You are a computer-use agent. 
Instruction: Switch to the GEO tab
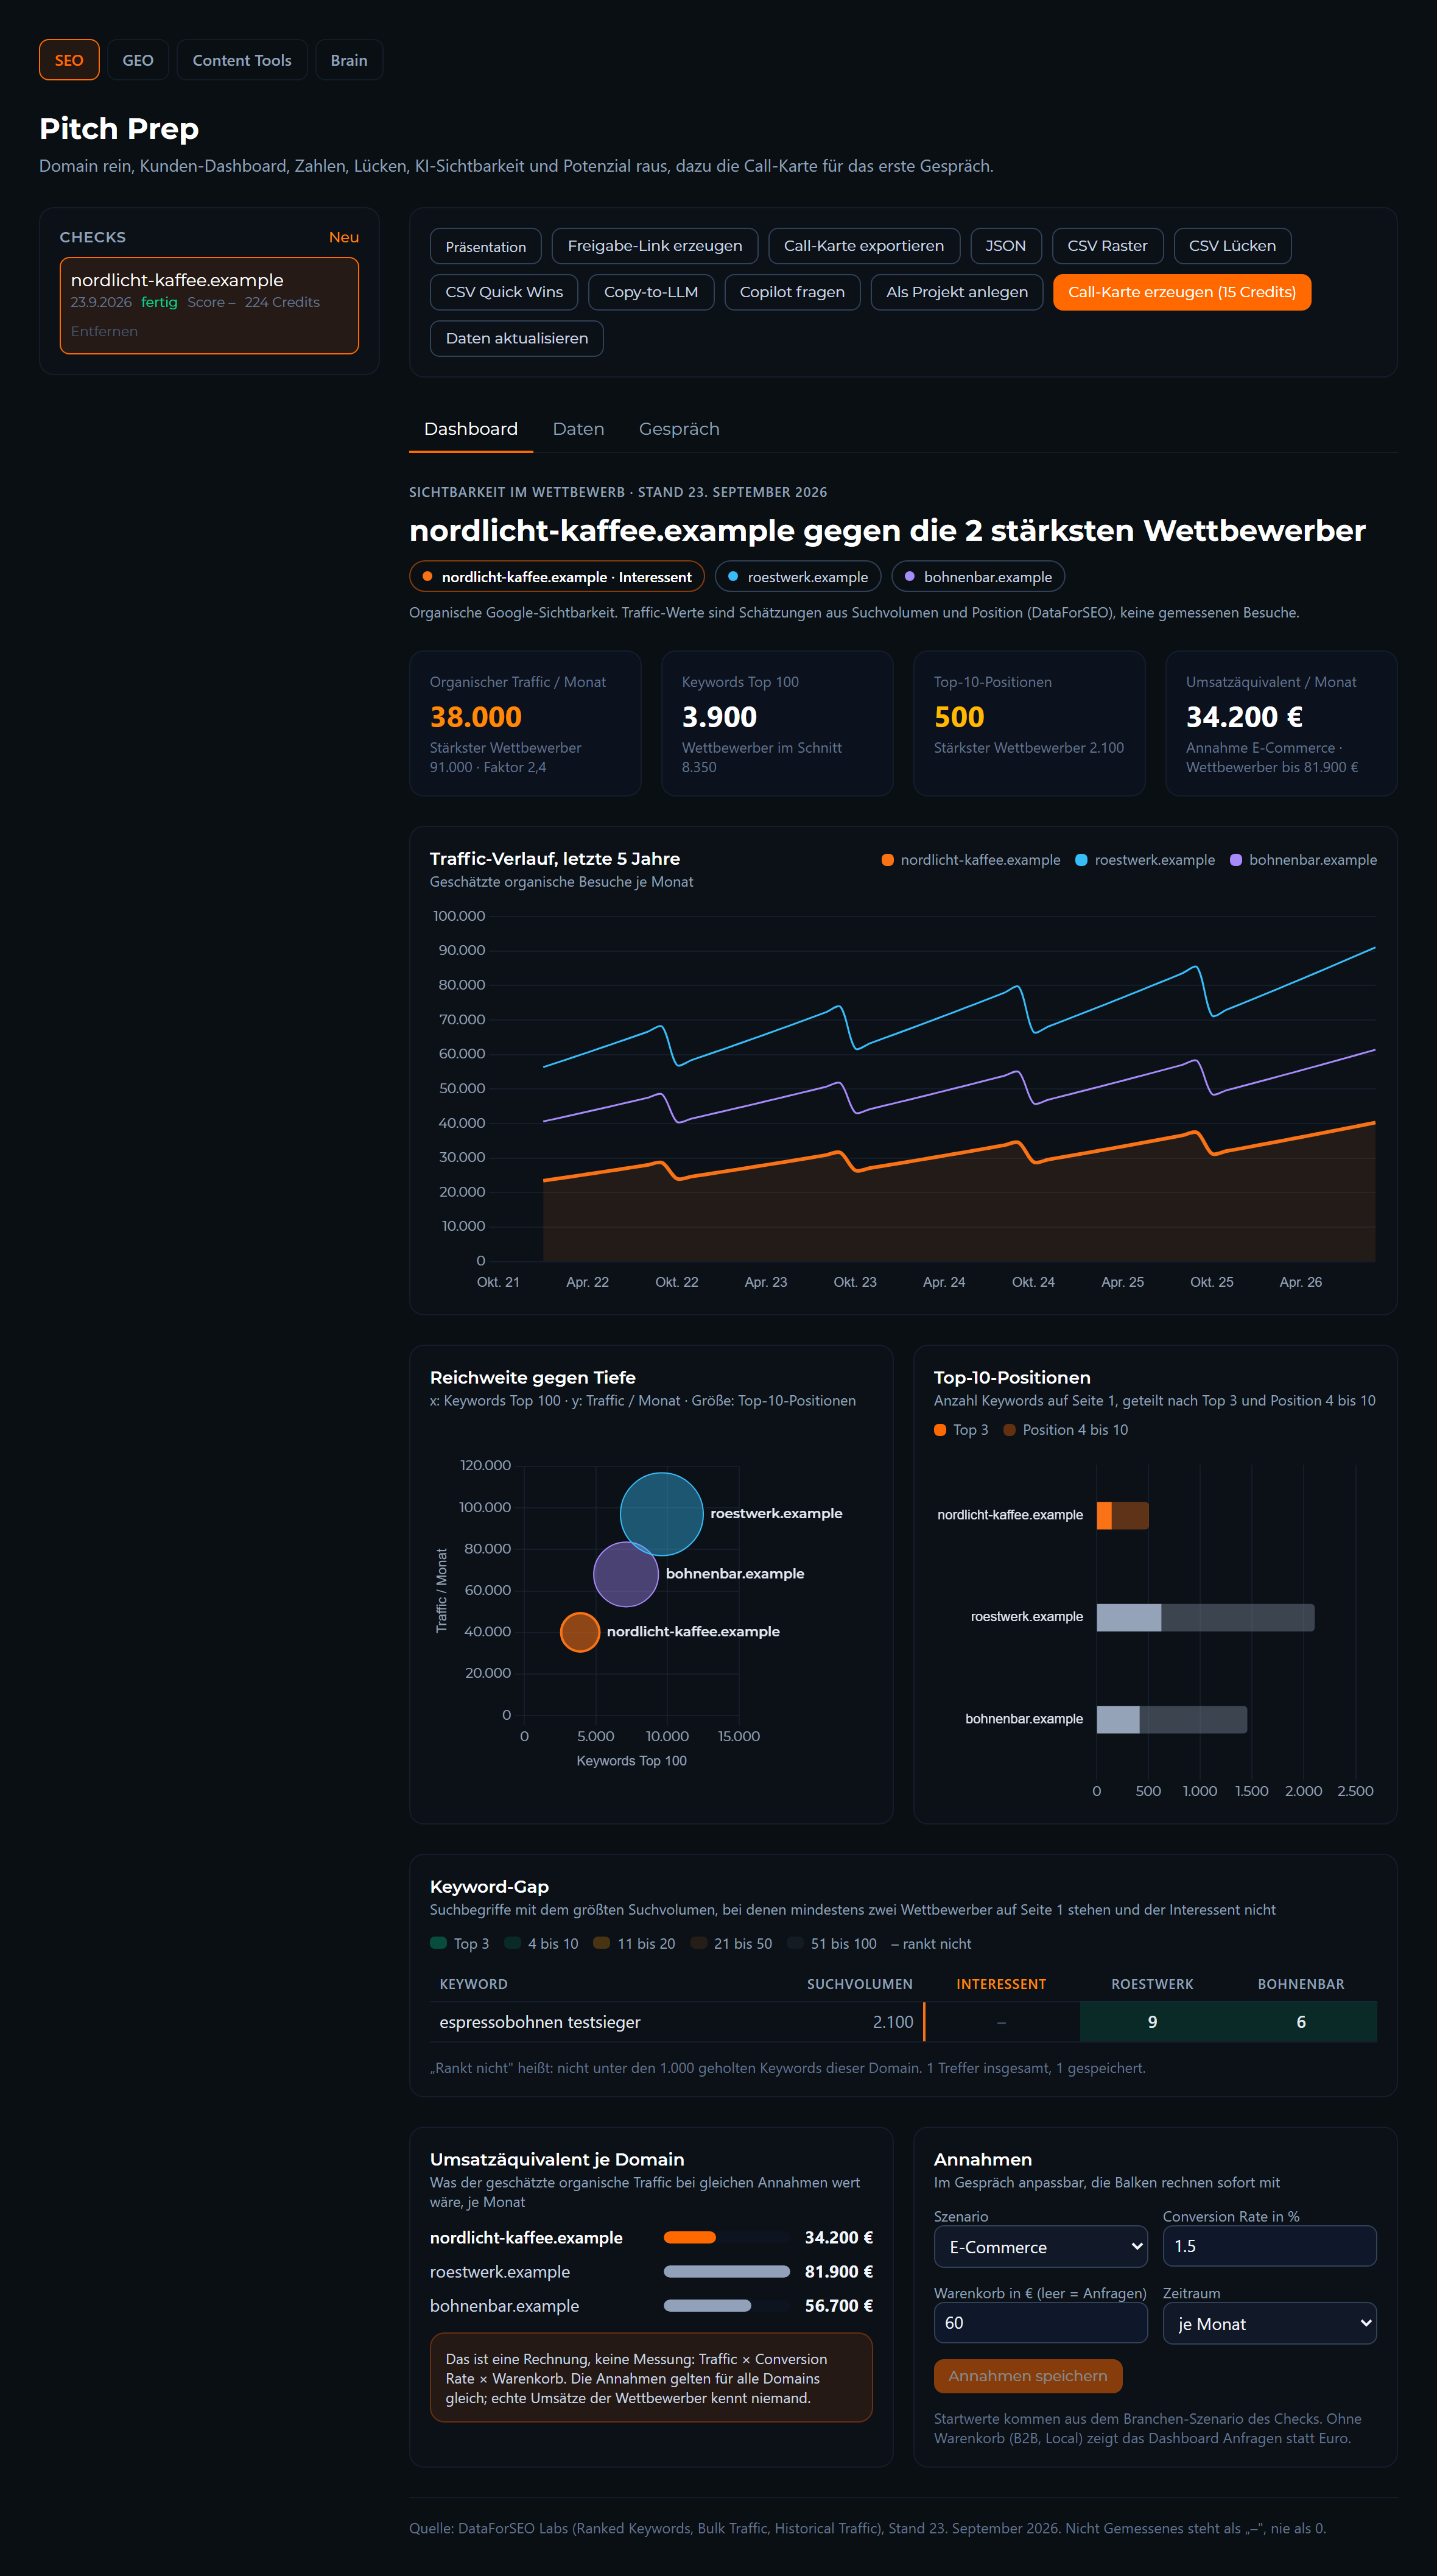pos(138,60)
